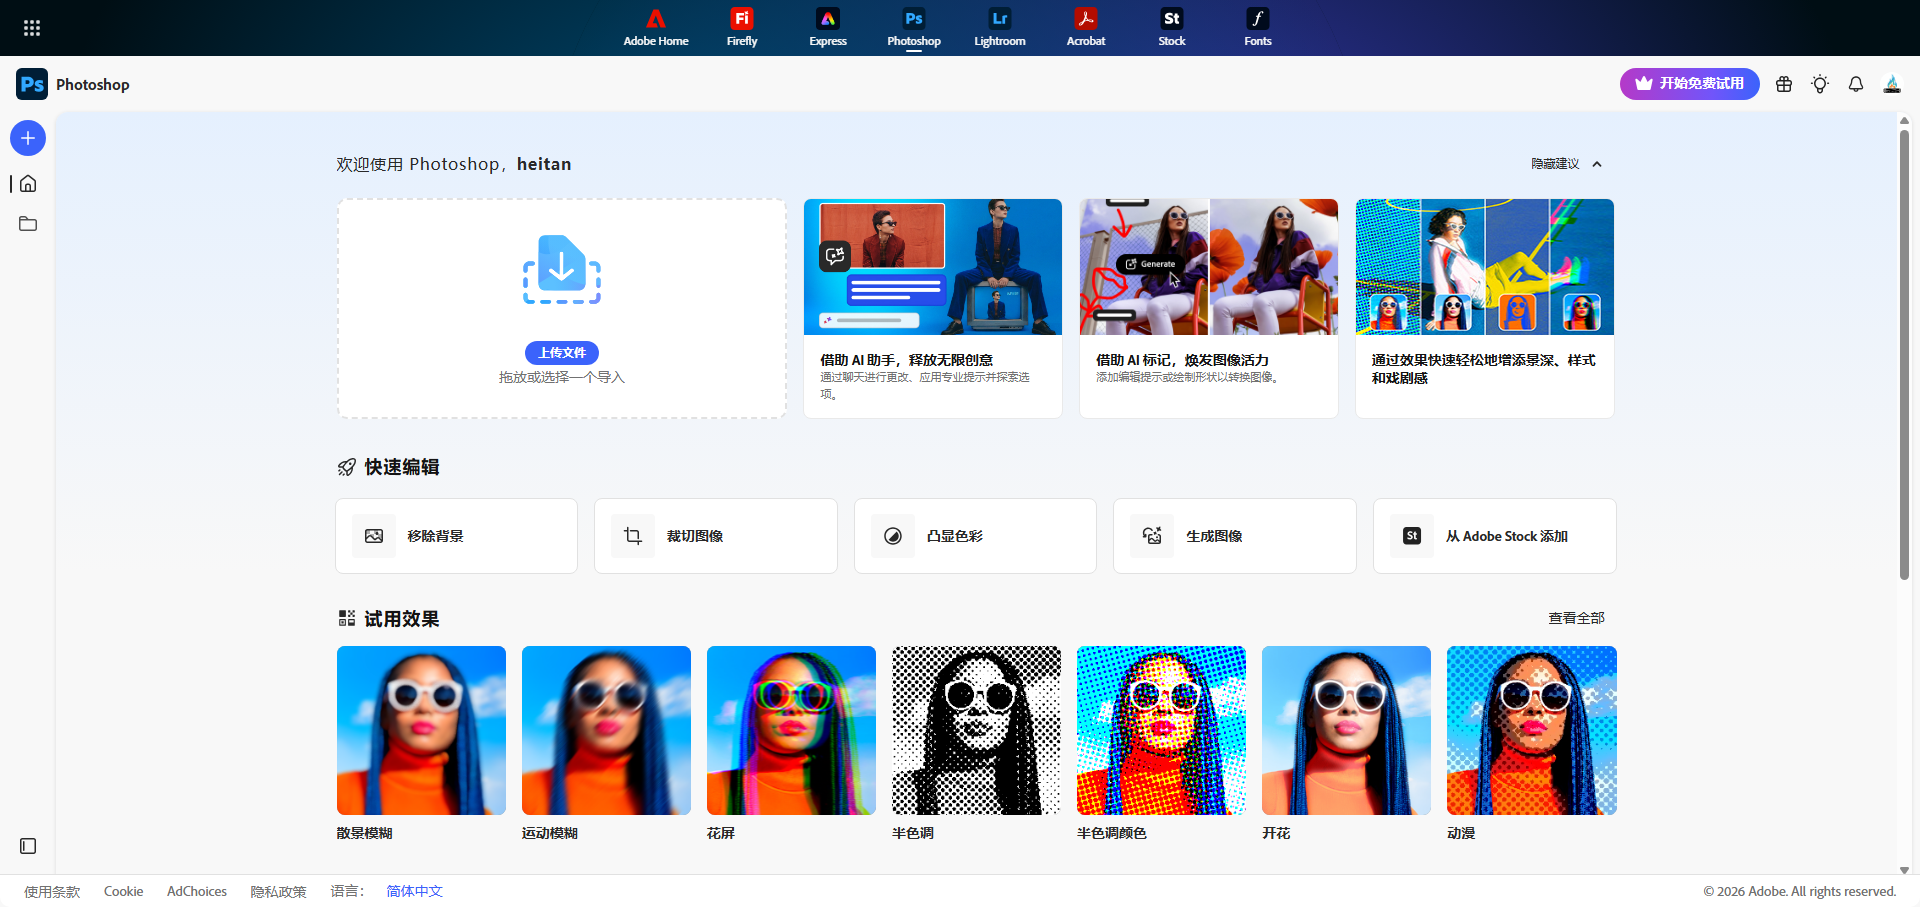The width and height of the screenshot is (1920, 911).
Task: Click the 上传文件 upload button
Action: coord(562,353)
